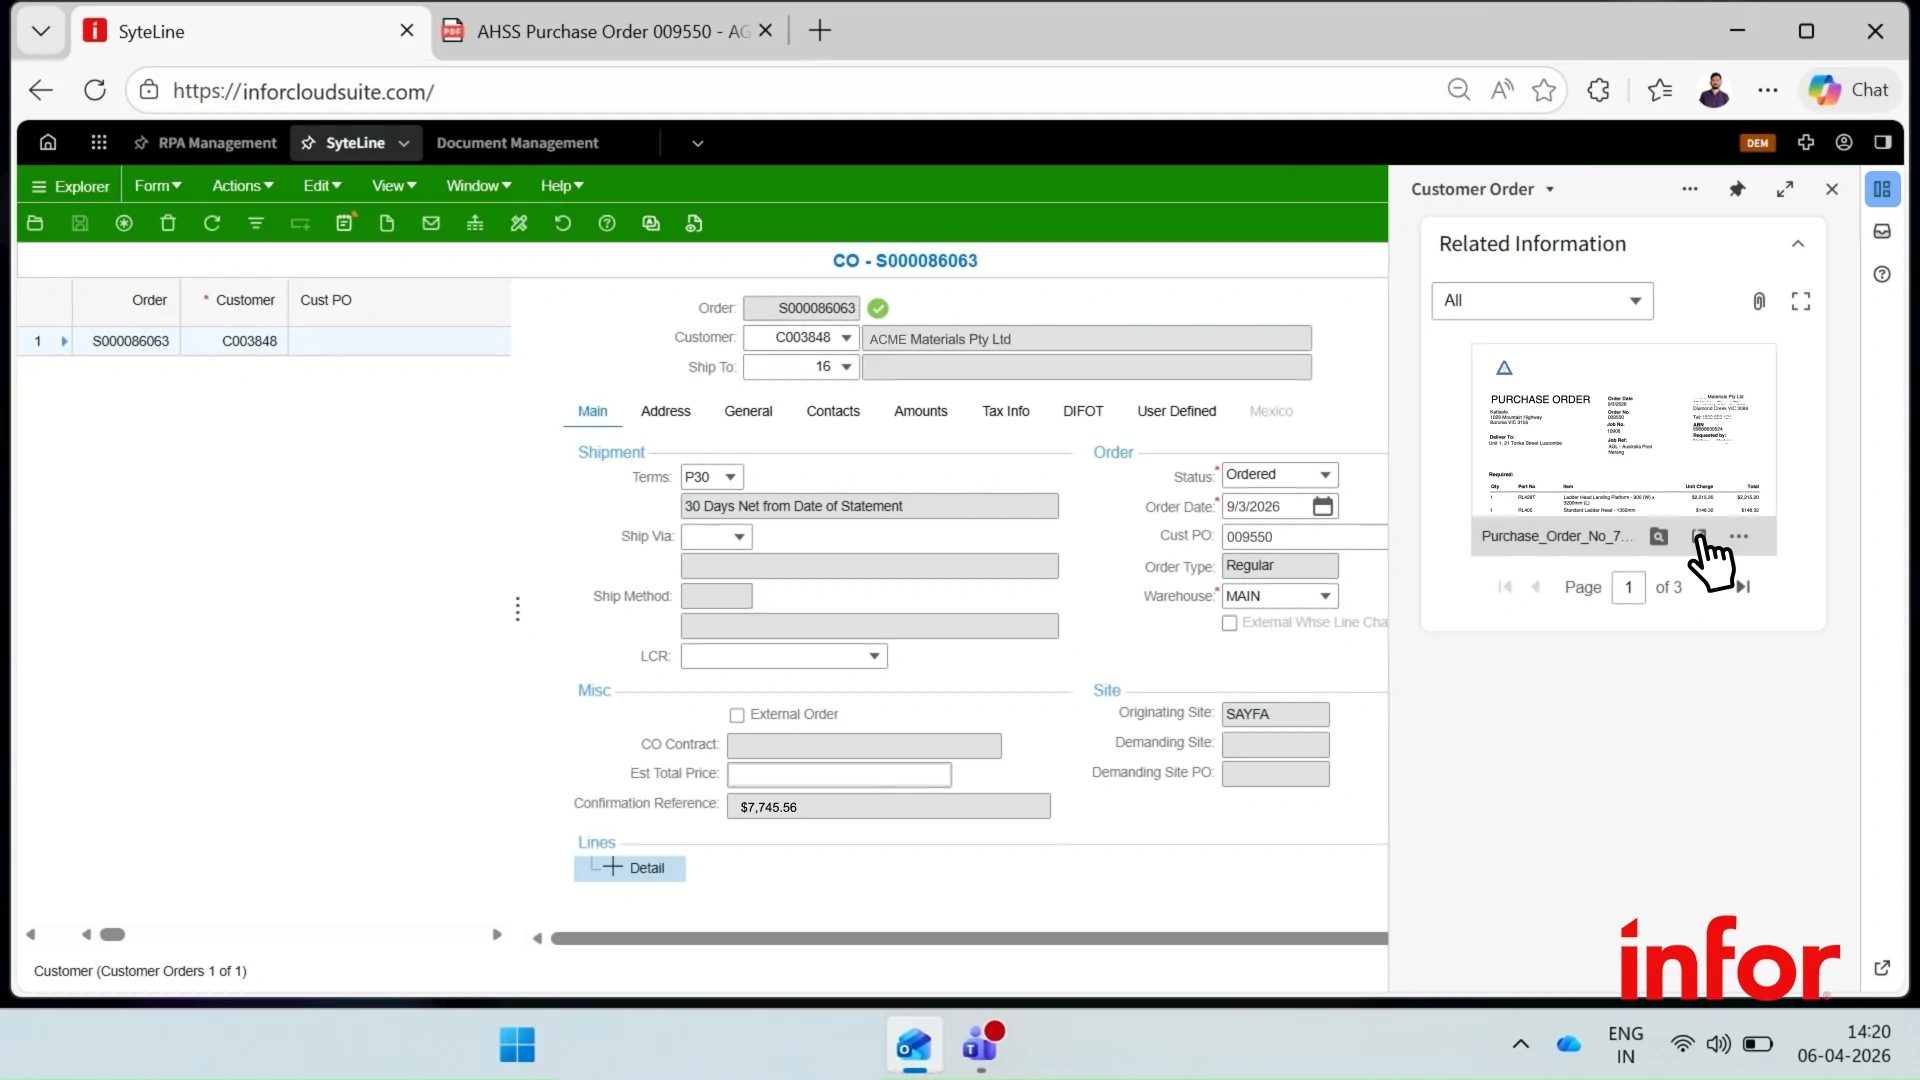The height and width of the screenshot is (1080, 1920).
Task: Open the LCR dropdown
Action: 874,656
